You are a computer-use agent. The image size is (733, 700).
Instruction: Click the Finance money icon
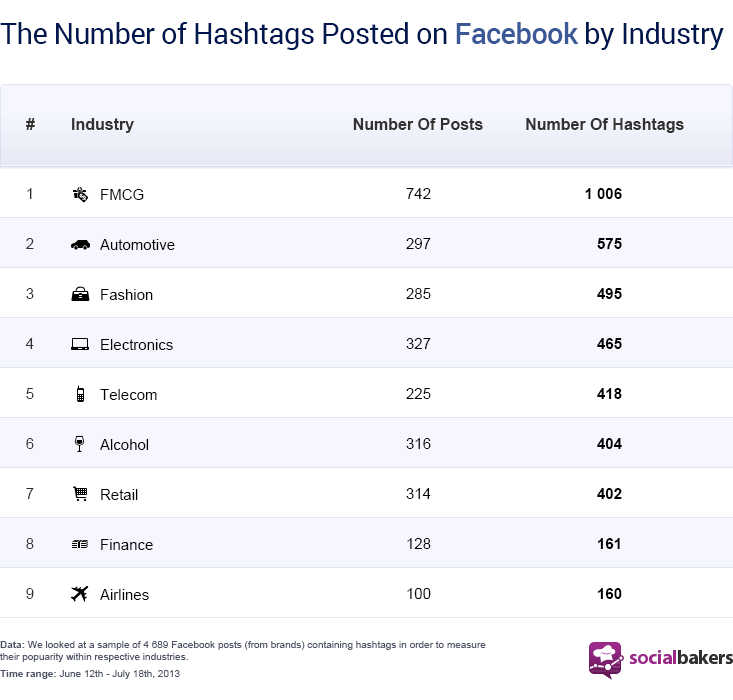point(80,544)
